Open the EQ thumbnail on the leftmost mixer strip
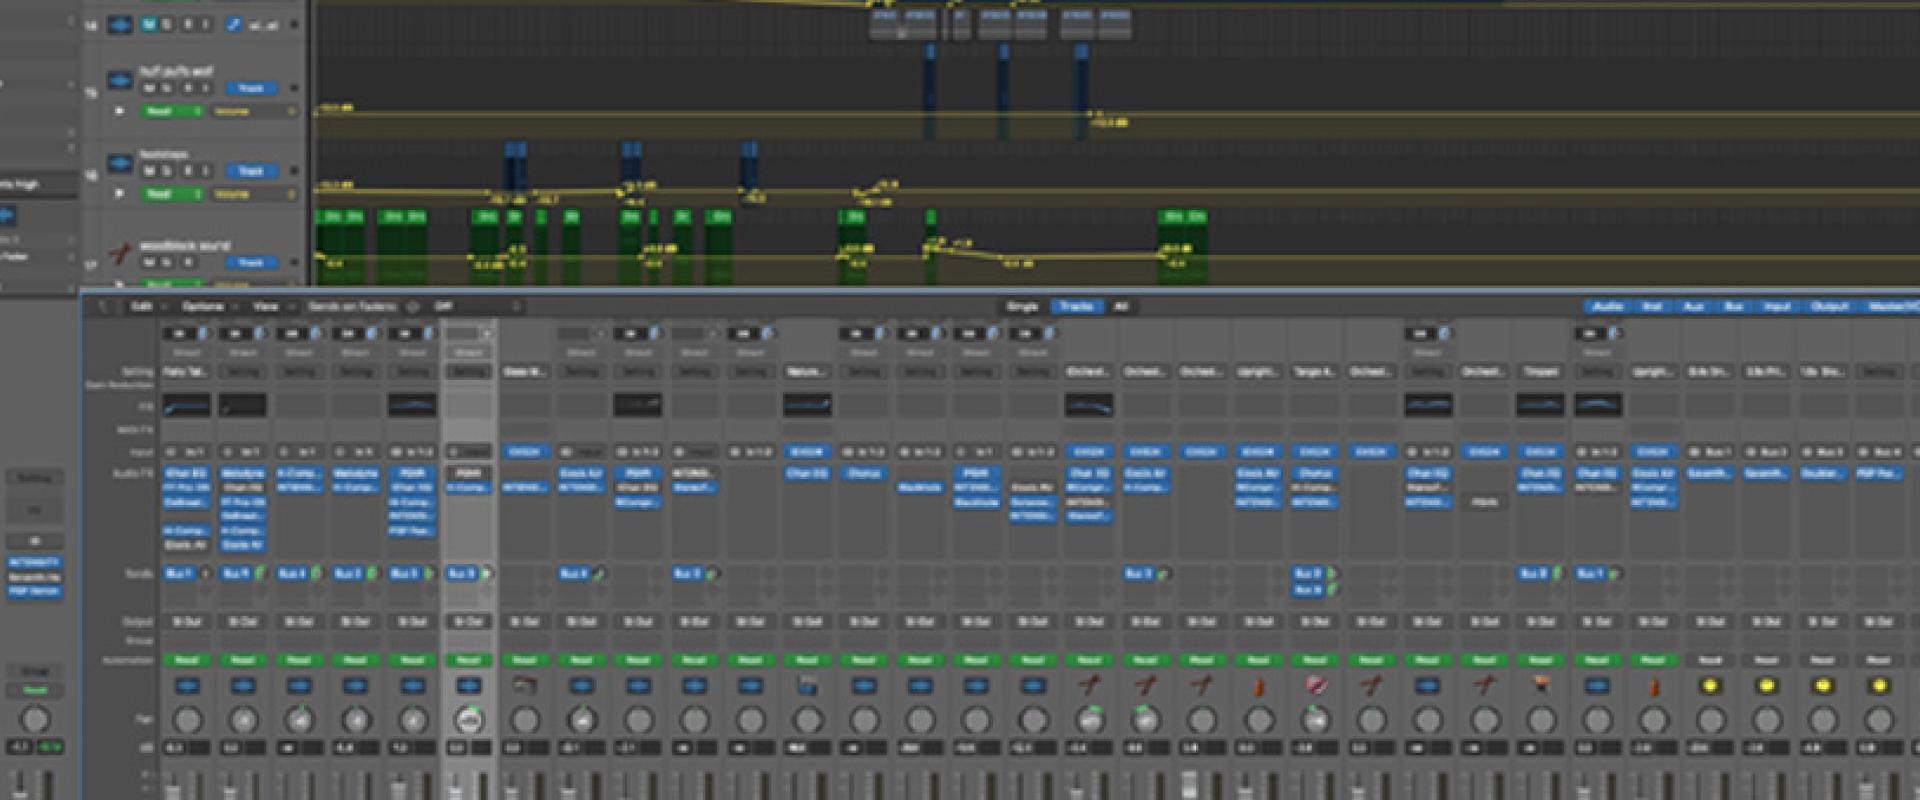 (187, 405)
